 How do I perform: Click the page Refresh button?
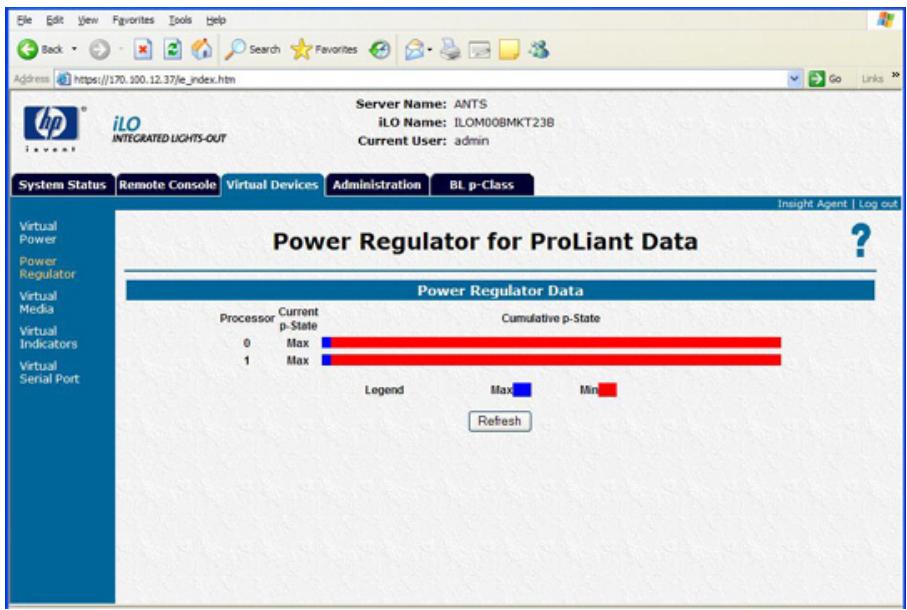499,422
